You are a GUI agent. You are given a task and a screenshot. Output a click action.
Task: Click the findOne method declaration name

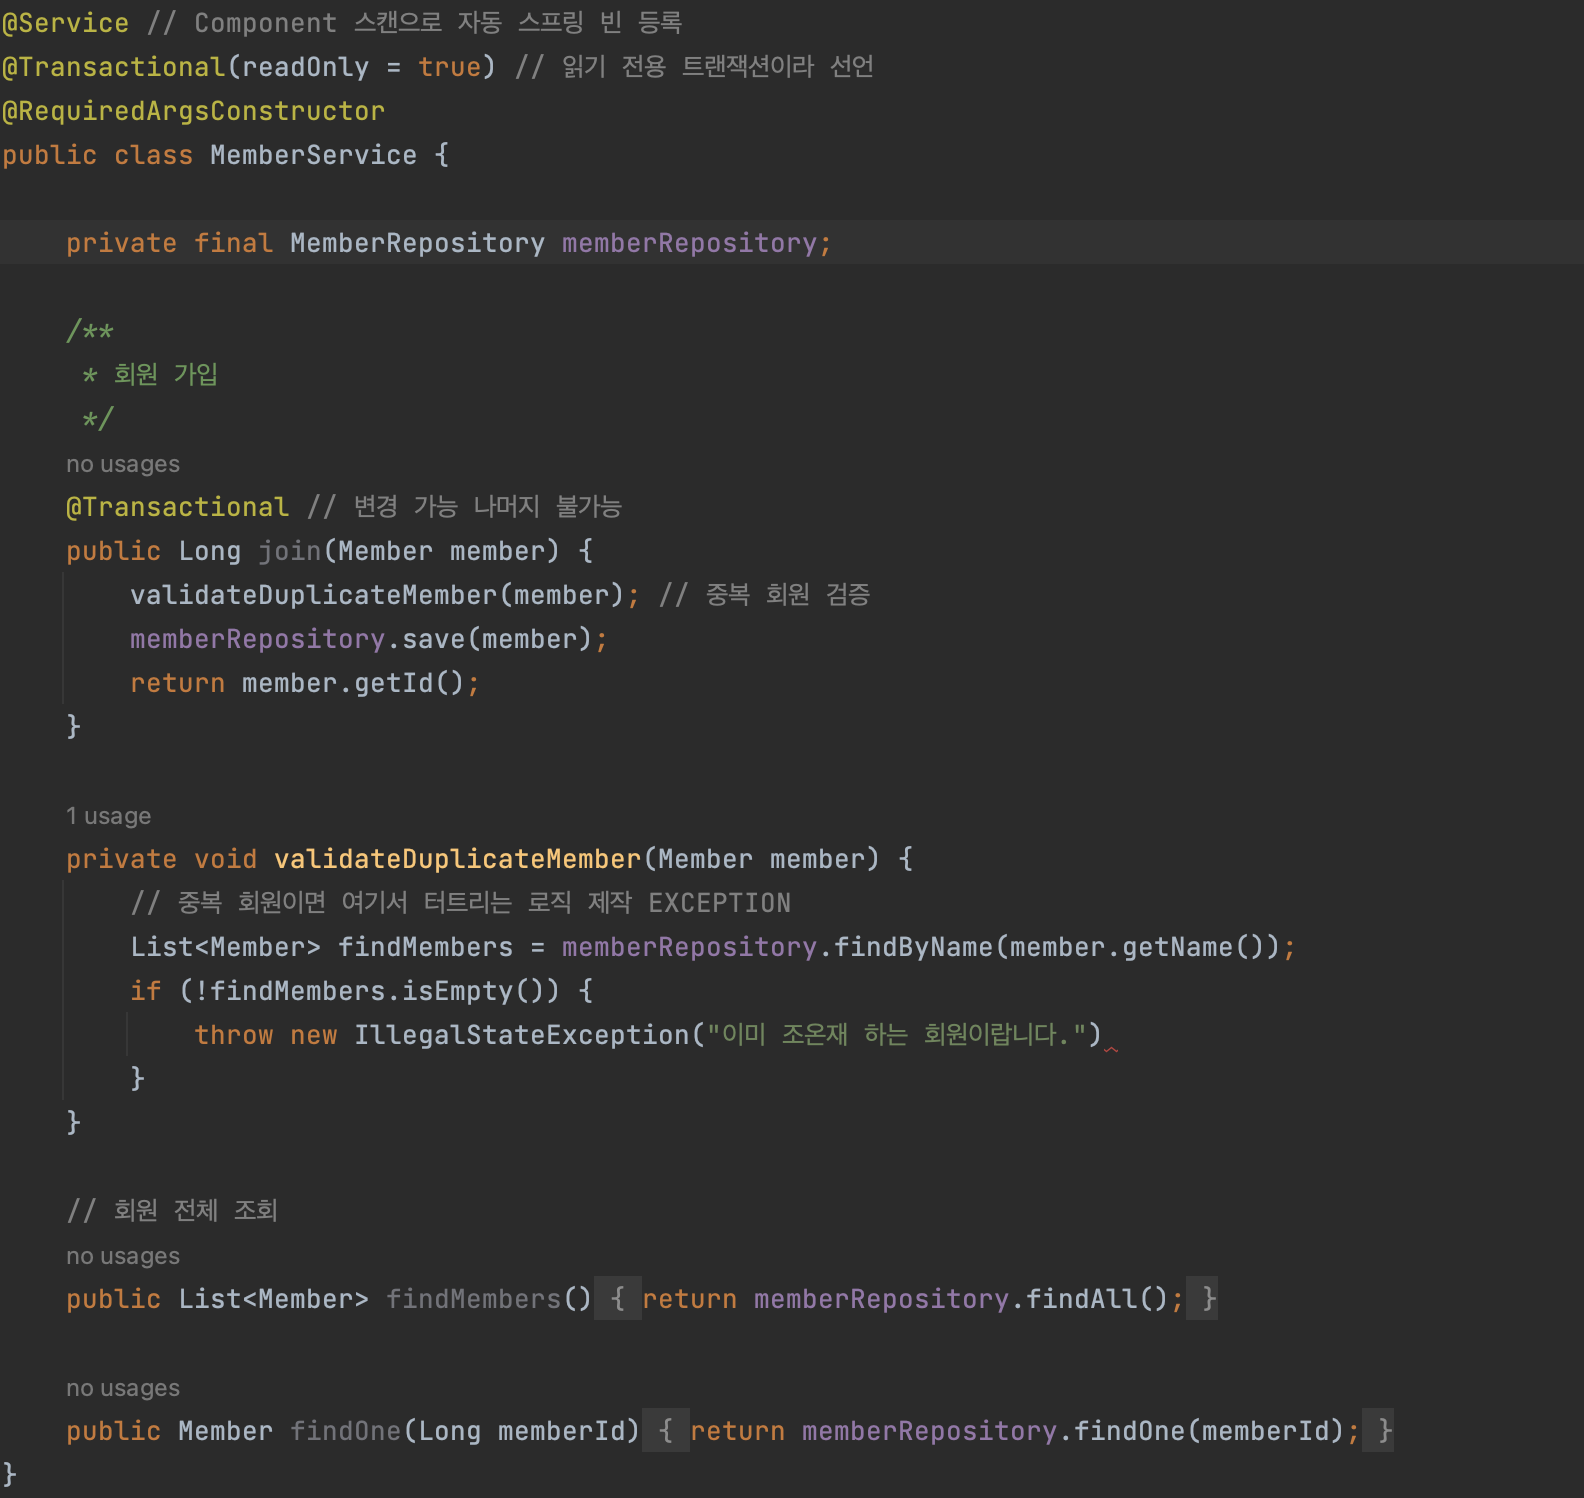coord(345,1431)
